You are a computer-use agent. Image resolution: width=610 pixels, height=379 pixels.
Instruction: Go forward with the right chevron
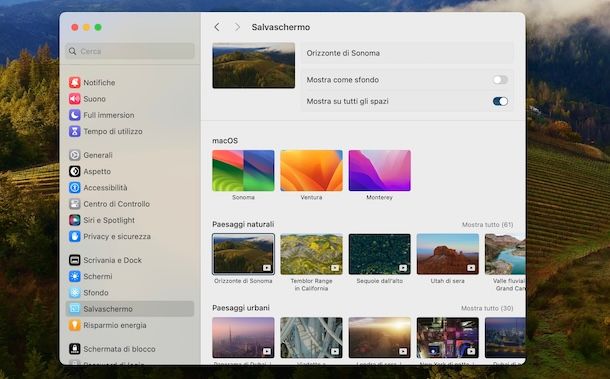[237, 27]
